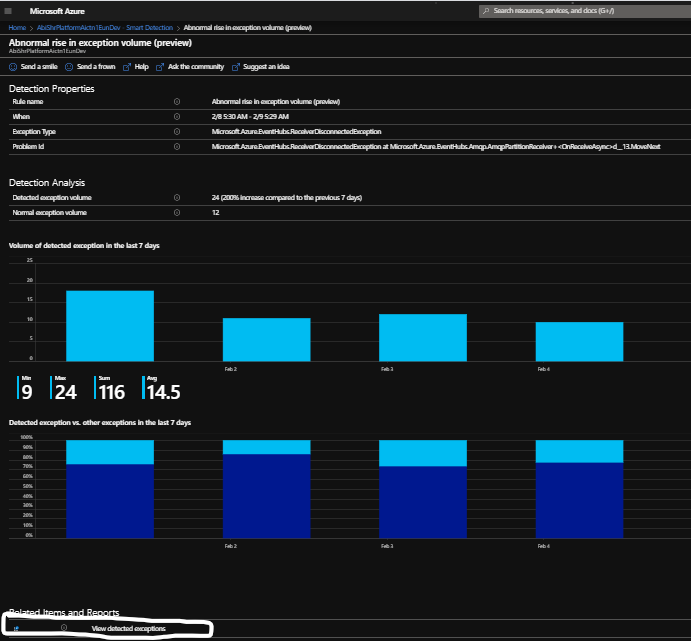This screenshot has height=641, width=691.
Task: Open AbiShrPlatformAictn1EunDev Smart Detection breadcrumb
Action: [105, 28]
